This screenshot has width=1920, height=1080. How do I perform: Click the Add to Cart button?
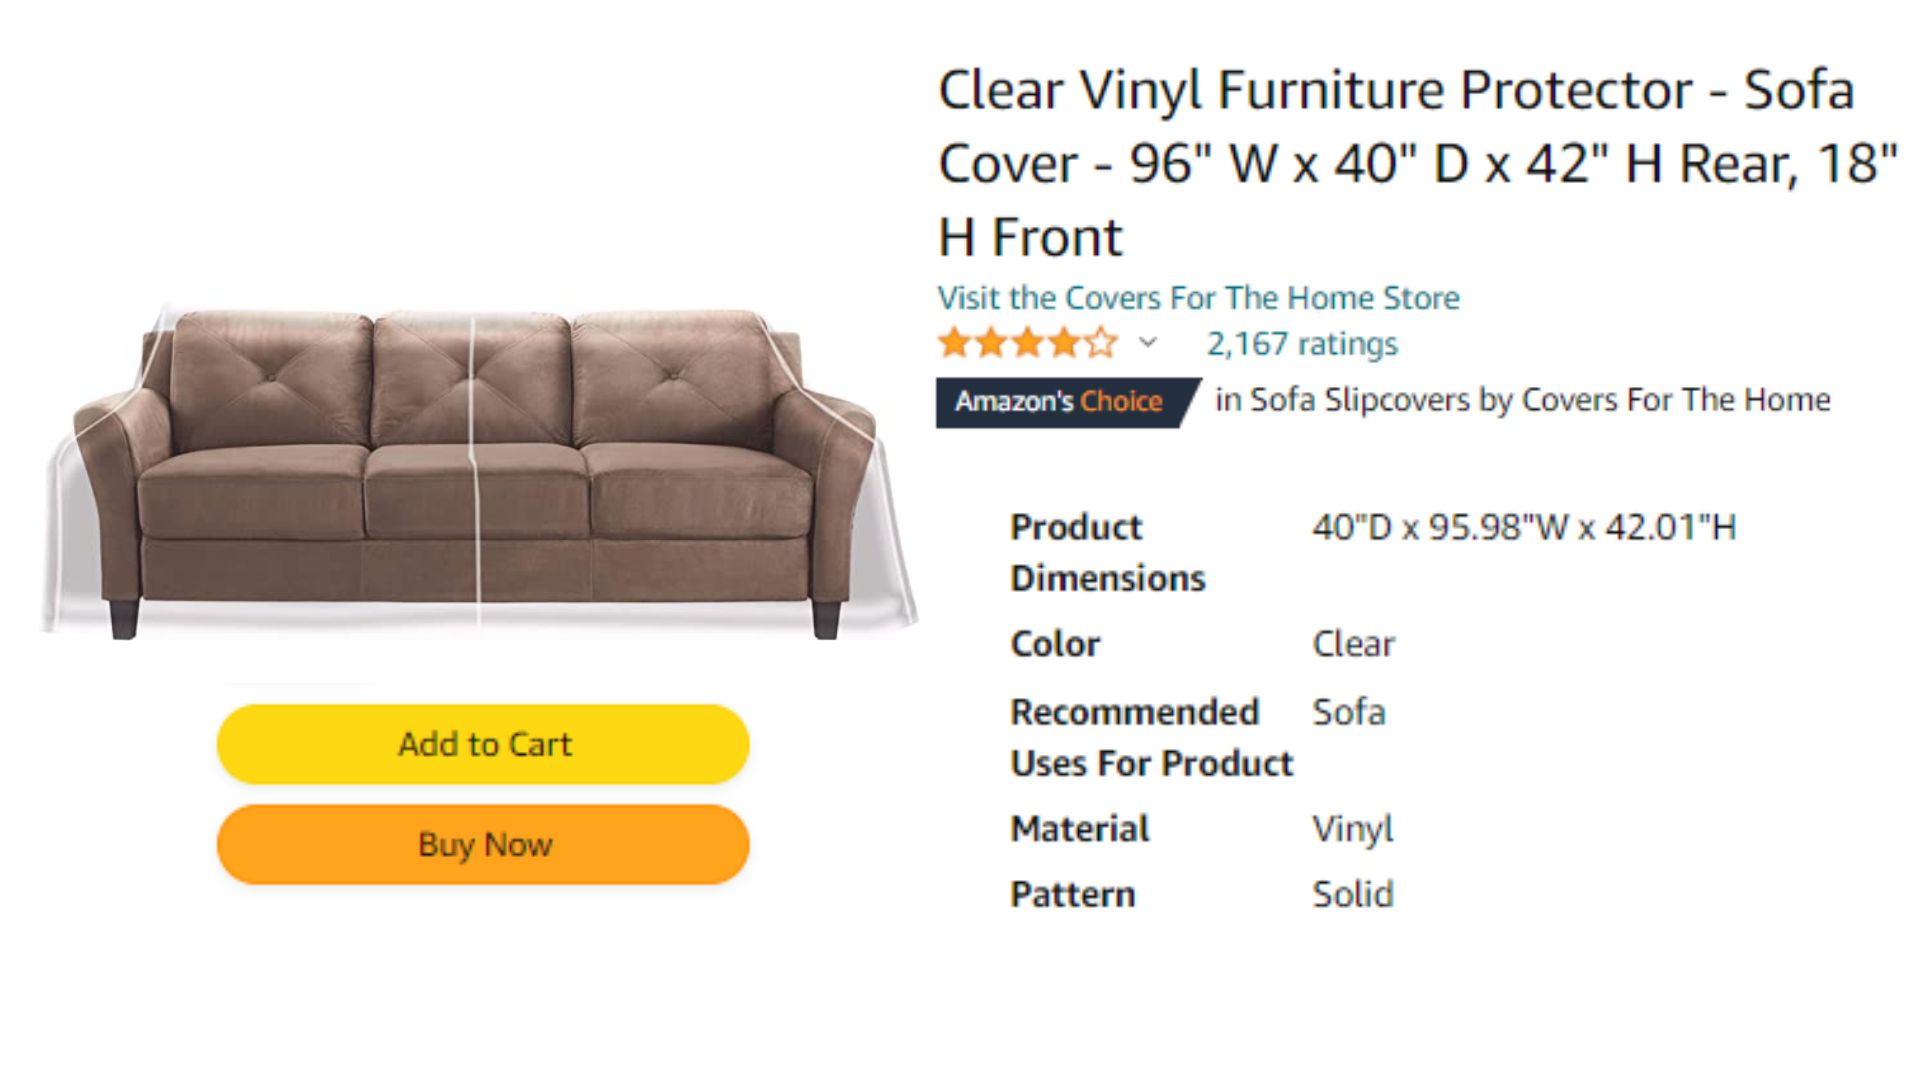[483, 744]
